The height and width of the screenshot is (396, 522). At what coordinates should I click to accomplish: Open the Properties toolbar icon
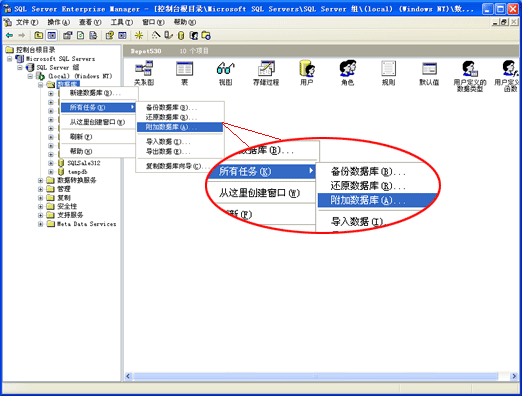tap(68, 35)
